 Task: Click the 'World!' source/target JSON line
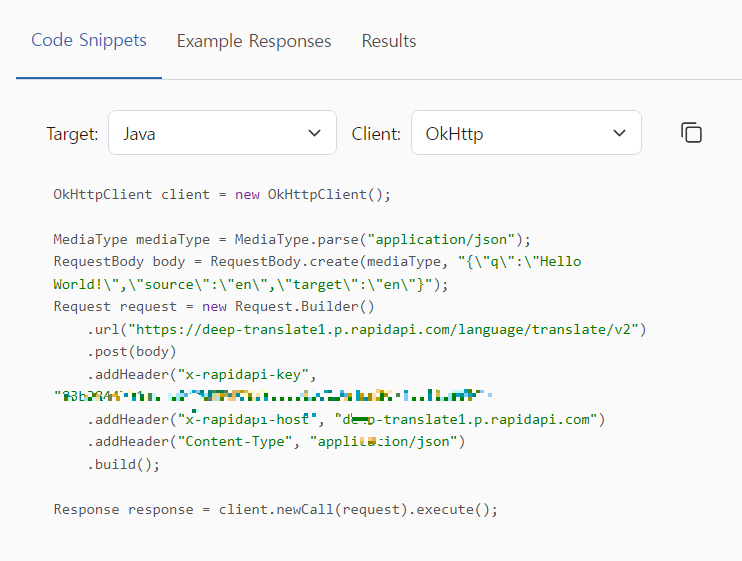(250, 284)
